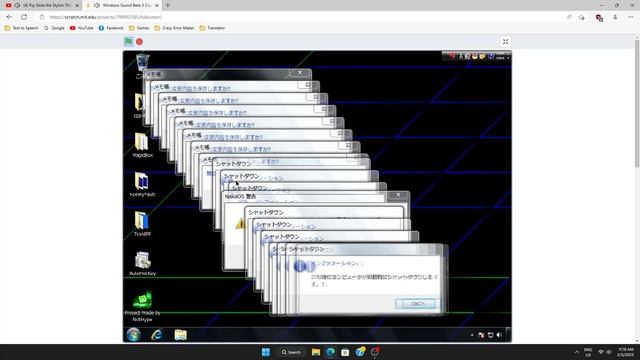The width and height of the screenshot is (640, 360).
Task: Open the Facebook bookmark
Action: click(111, 28)
